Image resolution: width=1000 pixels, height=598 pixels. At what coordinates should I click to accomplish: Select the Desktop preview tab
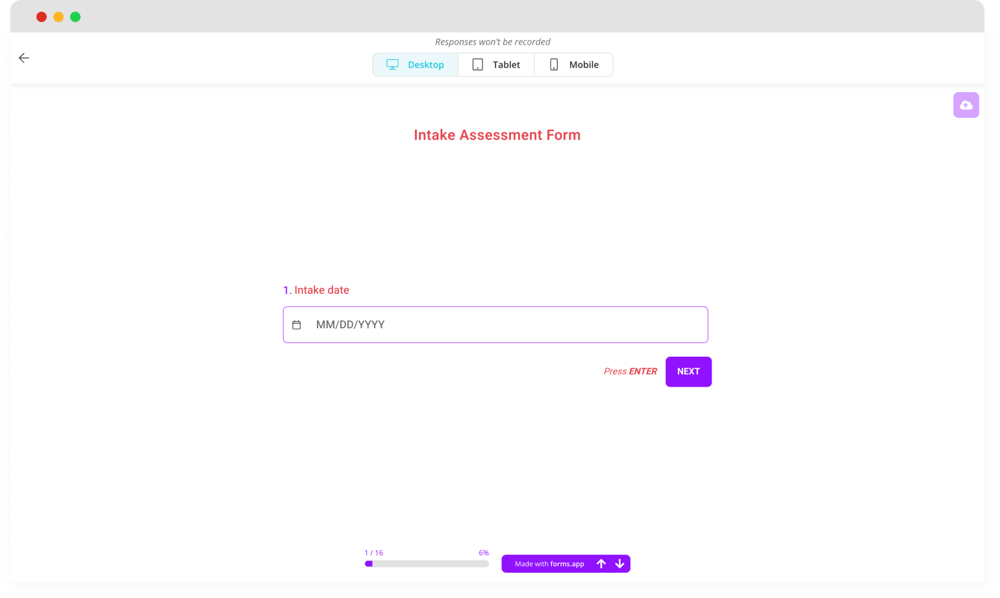pos(415,64)
